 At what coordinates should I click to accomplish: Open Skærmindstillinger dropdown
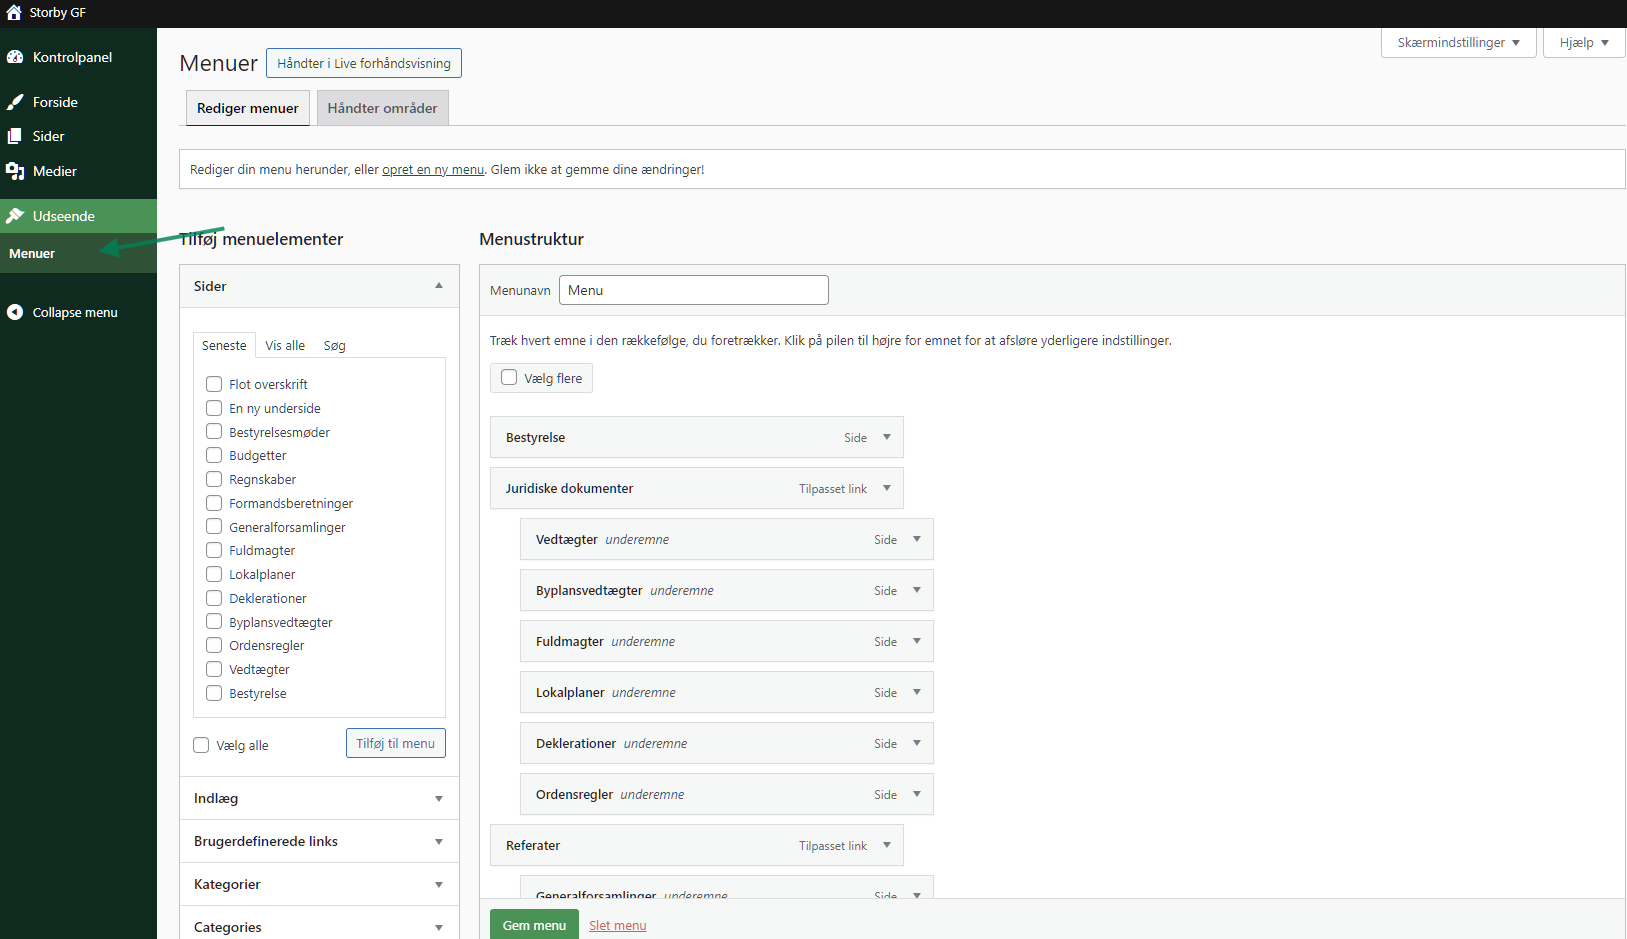[1458, 43]
